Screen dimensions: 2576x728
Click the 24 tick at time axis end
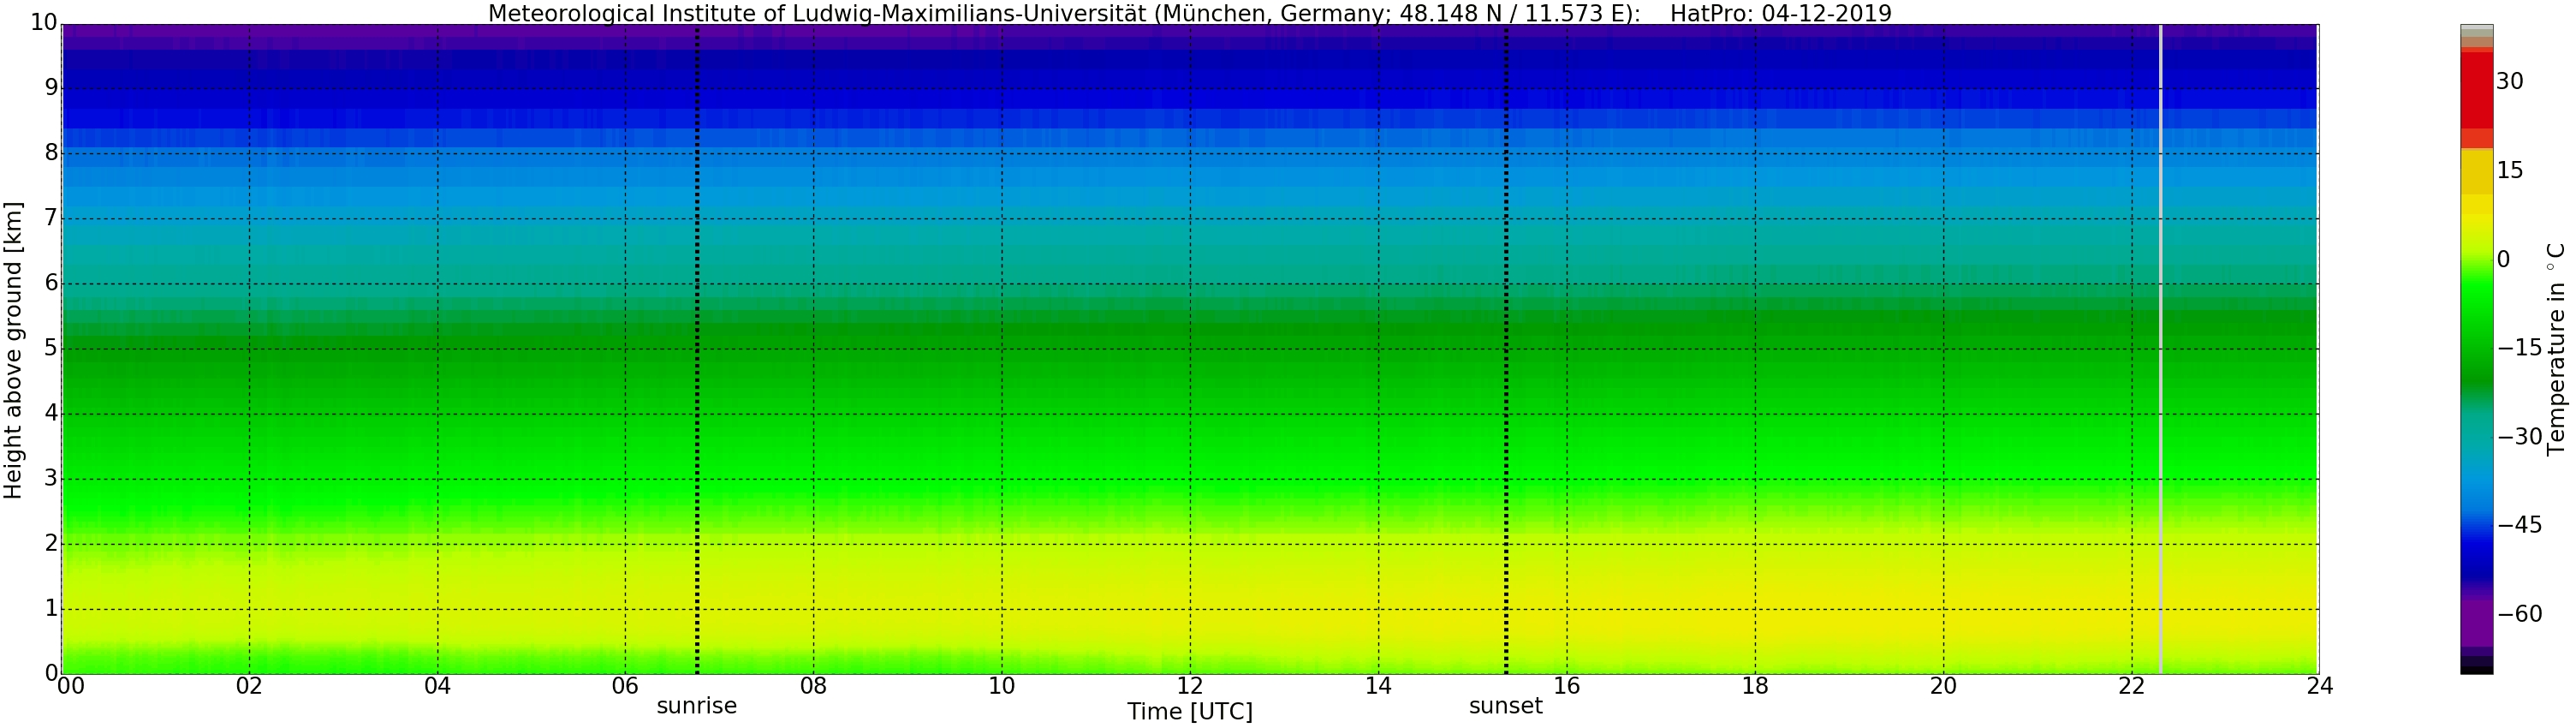pyautogui.click(x=2319, y=686)
